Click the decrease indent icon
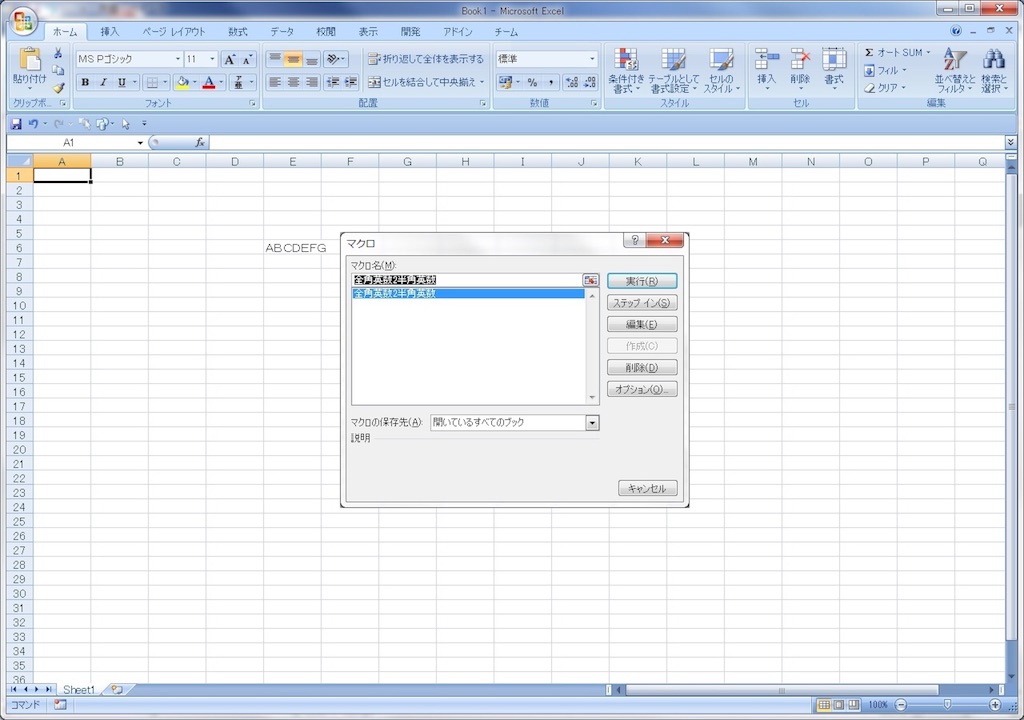The width and height of the screenshot is (1024, 720). pyautogui.click(x=333, y=82)
